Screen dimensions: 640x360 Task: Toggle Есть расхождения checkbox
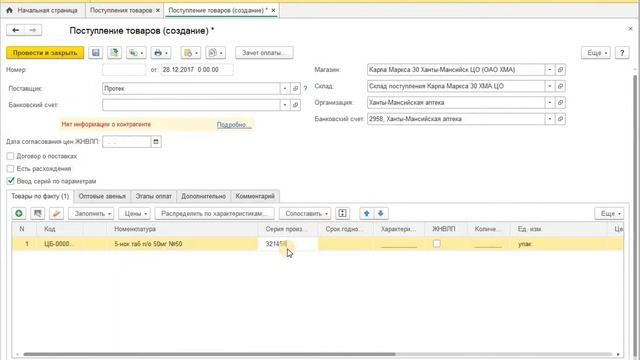coord(11,169)
